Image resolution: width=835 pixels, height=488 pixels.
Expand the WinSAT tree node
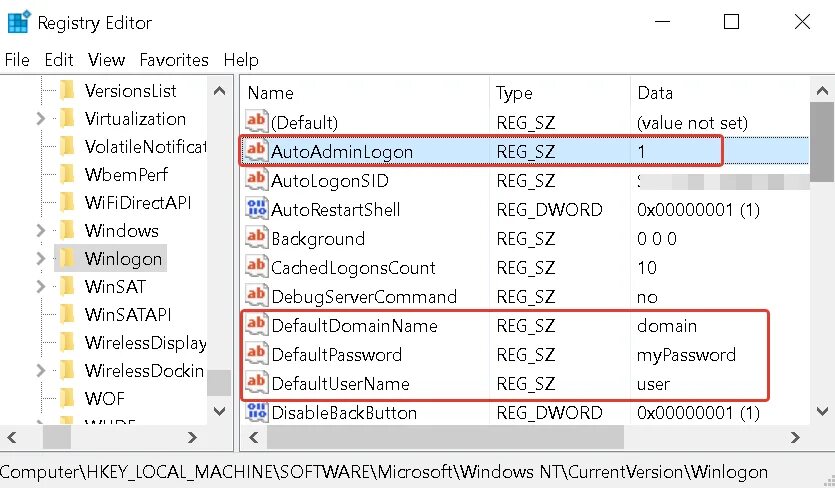click(40, 286)
